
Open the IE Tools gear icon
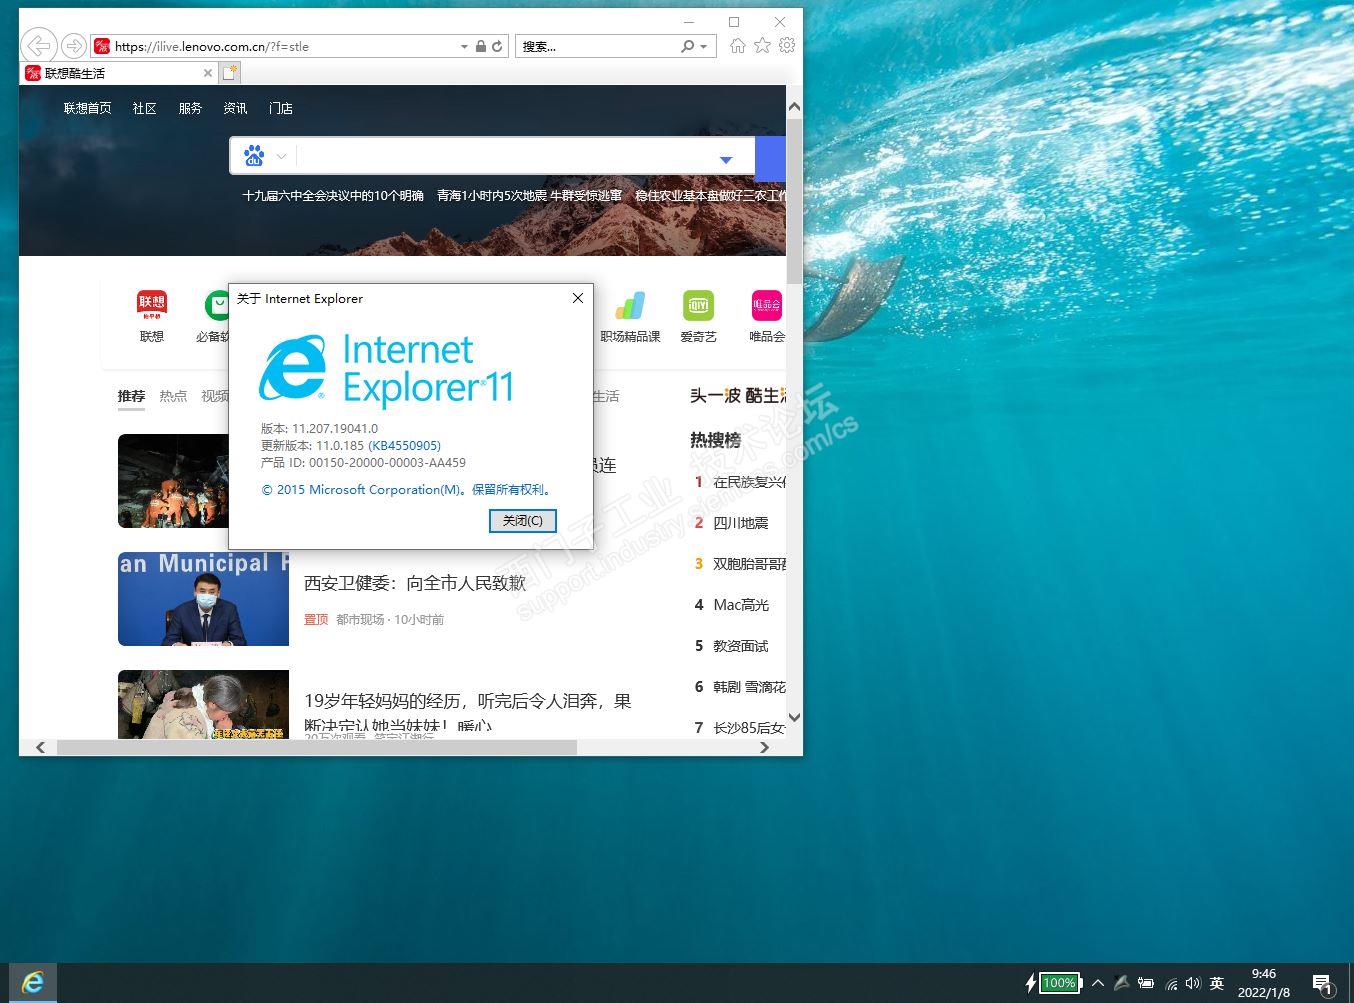[x=787, y=46]
